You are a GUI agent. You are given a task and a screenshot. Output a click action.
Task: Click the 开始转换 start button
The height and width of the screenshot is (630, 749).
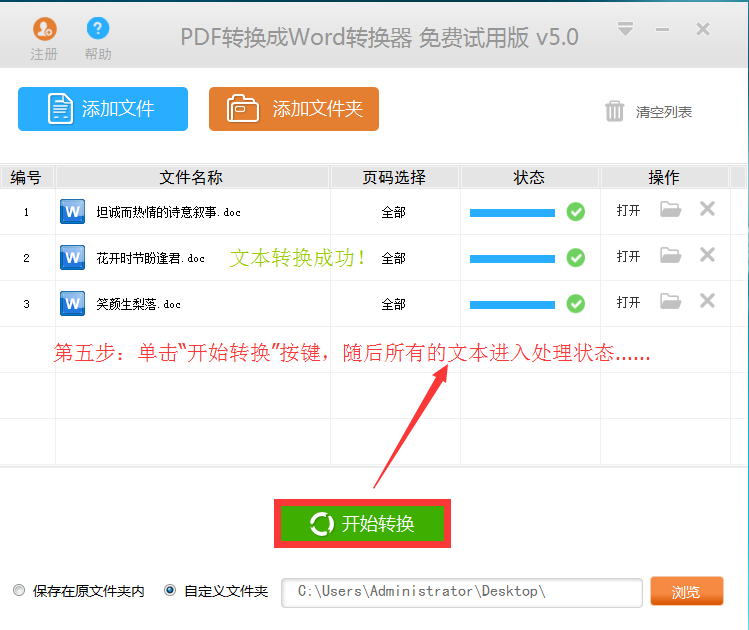[363, 523]
